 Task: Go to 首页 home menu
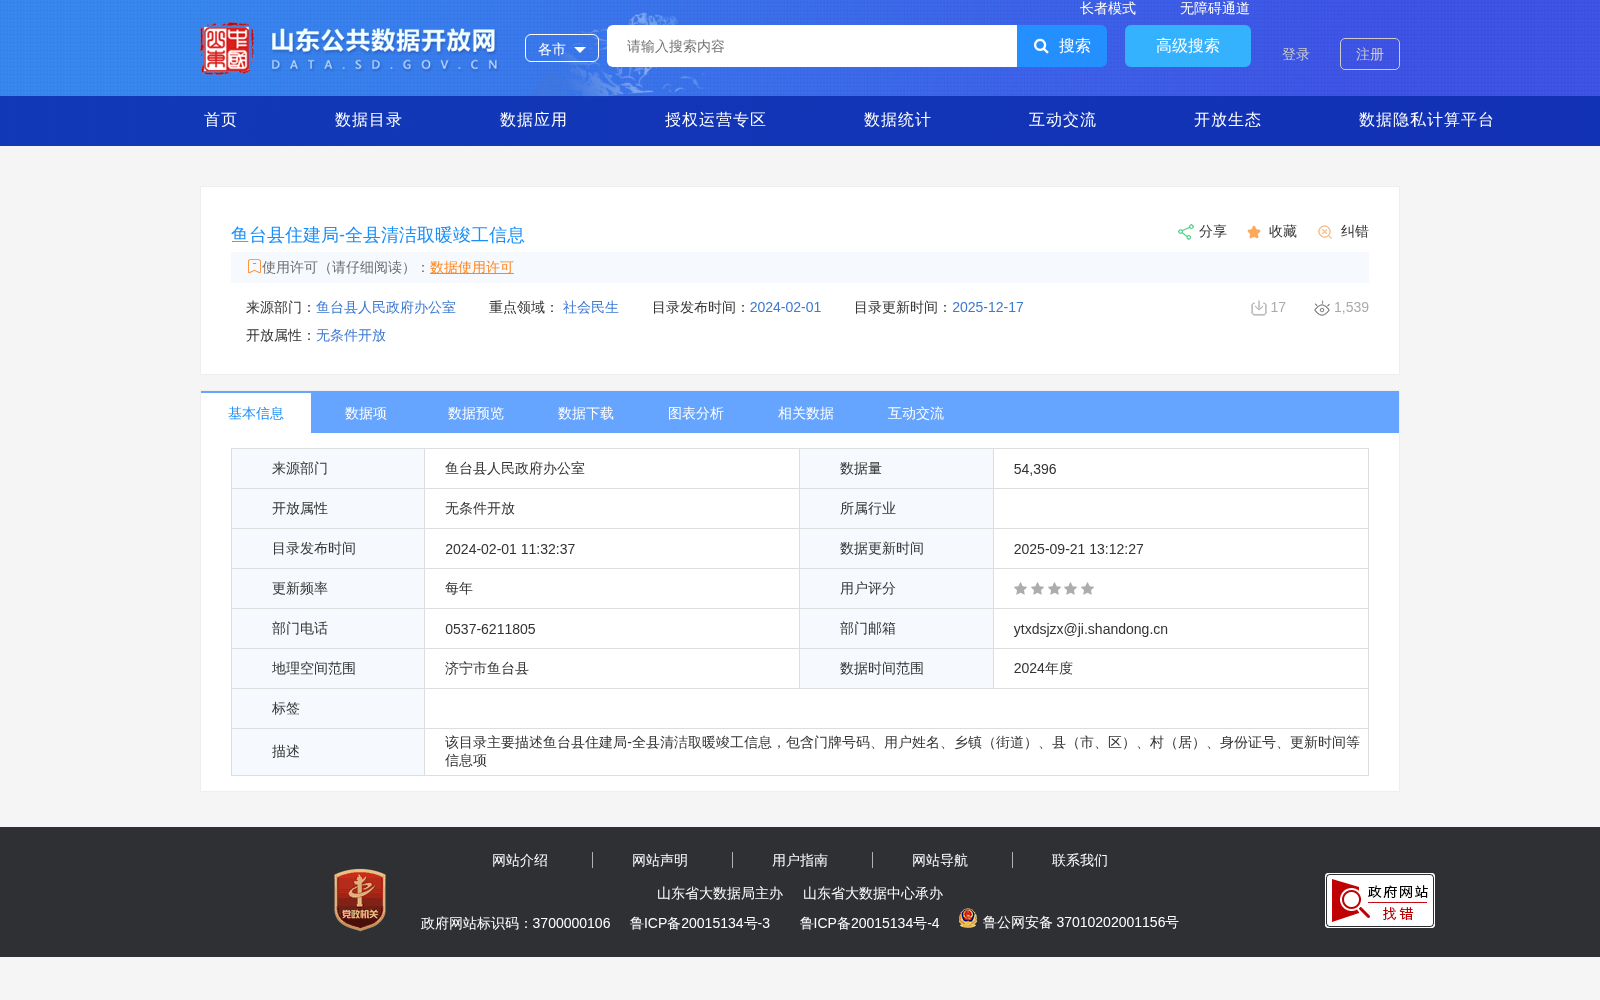(x=221, y=120)
